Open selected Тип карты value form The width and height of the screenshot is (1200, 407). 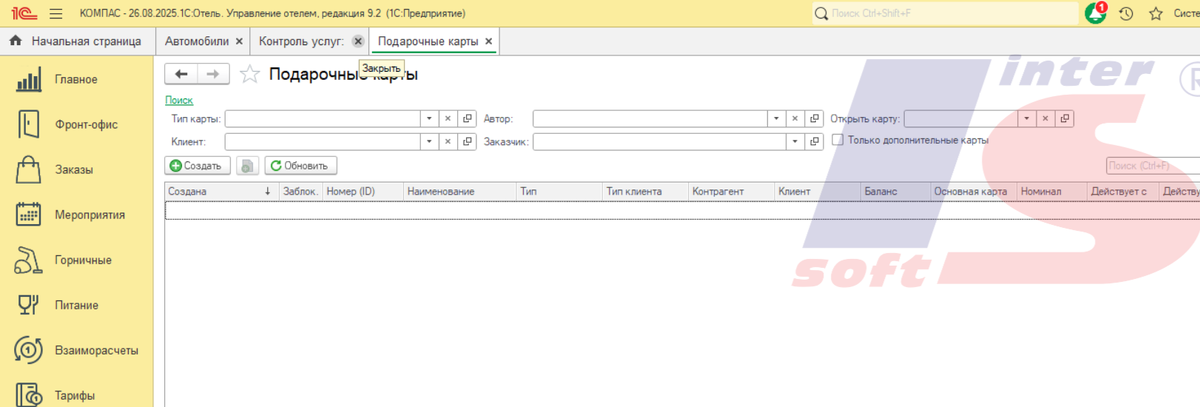coord(467,118)
